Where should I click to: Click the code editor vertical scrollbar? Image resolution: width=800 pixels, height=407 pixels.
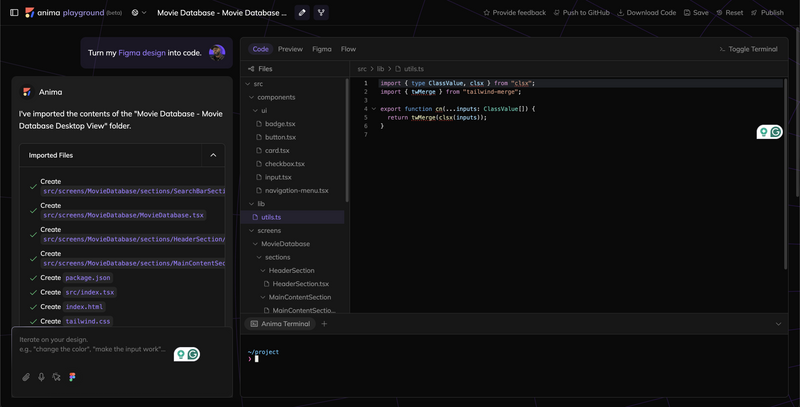[x=786, y=173]
